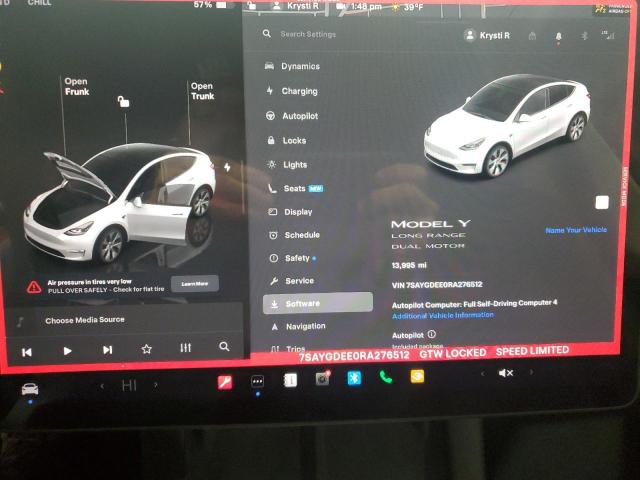This screenshot has width=640, height=480.
Task: Open notifications bell in settings header
Action: coord(558,36)
